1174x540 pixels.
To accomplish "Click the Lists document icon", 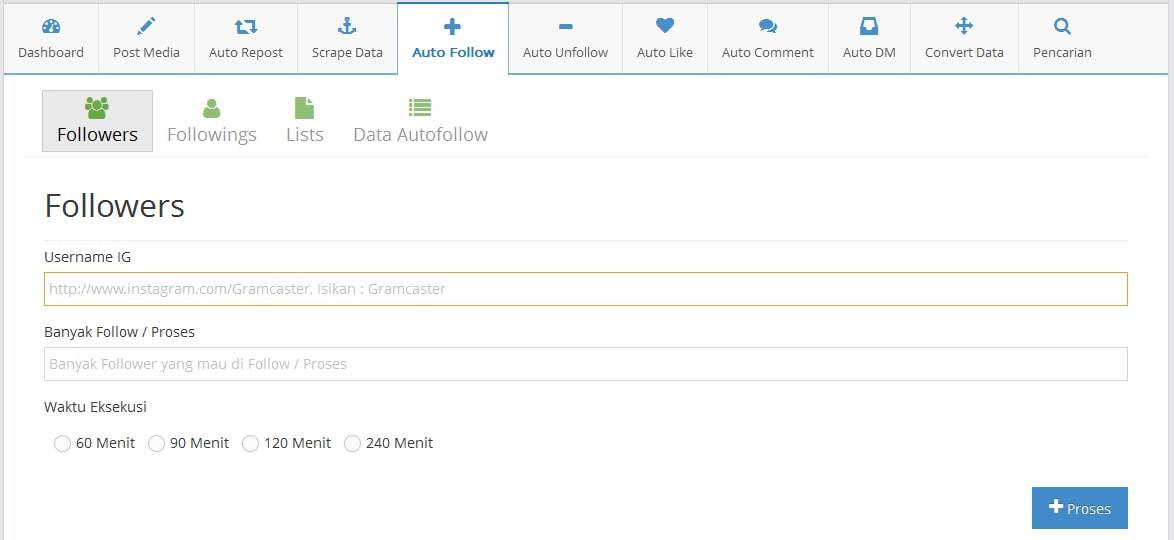I will coord(304,108).
